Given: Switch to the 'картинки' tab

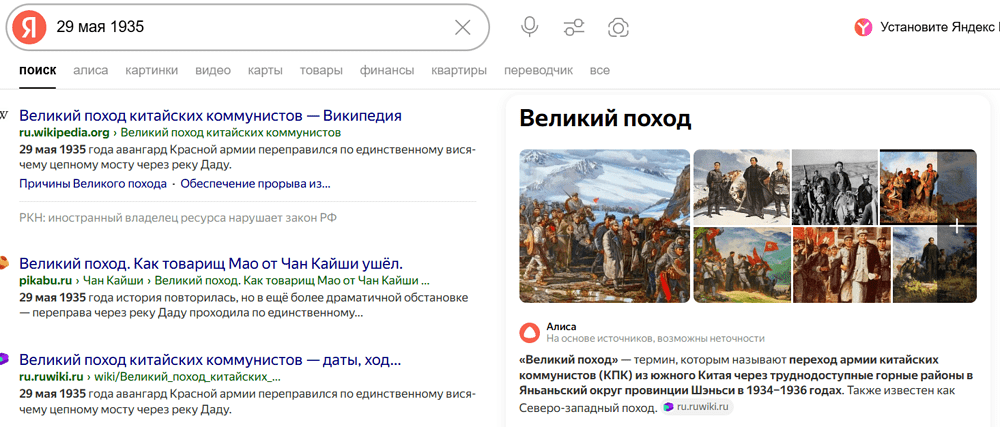Looking at the screenshot, I should click(x=152, y=70).
